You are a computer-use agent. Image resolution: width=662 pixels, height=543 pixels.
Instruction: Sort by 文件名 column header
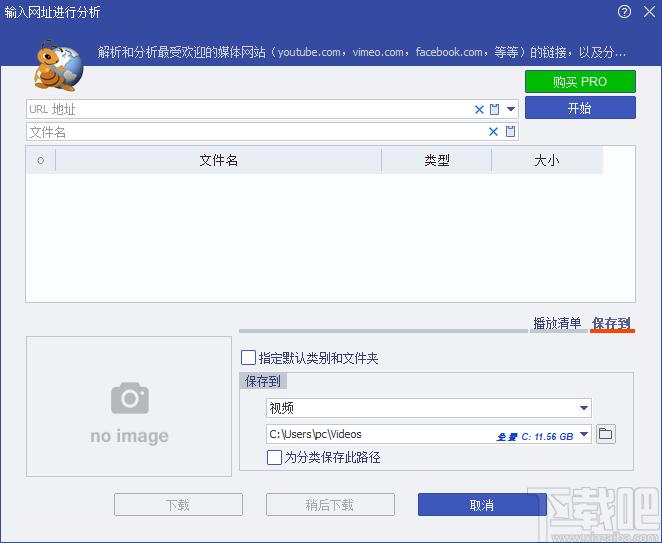coord(218,160)
